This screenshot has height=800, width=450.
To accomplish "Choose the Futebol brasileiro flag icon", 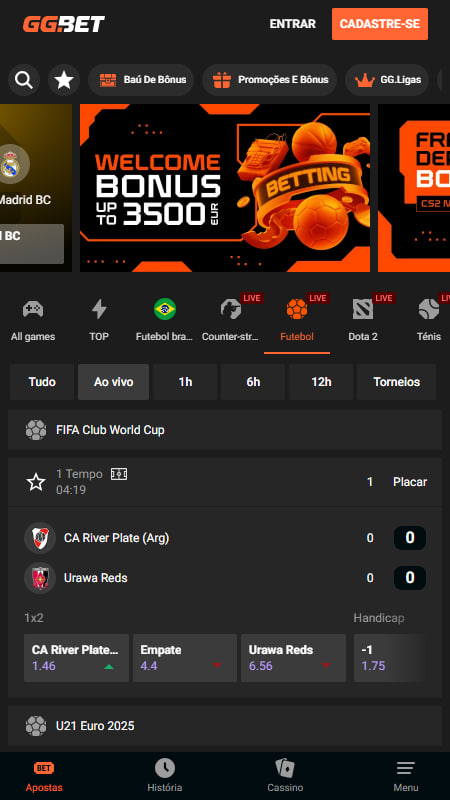I will tap(165, 309).
